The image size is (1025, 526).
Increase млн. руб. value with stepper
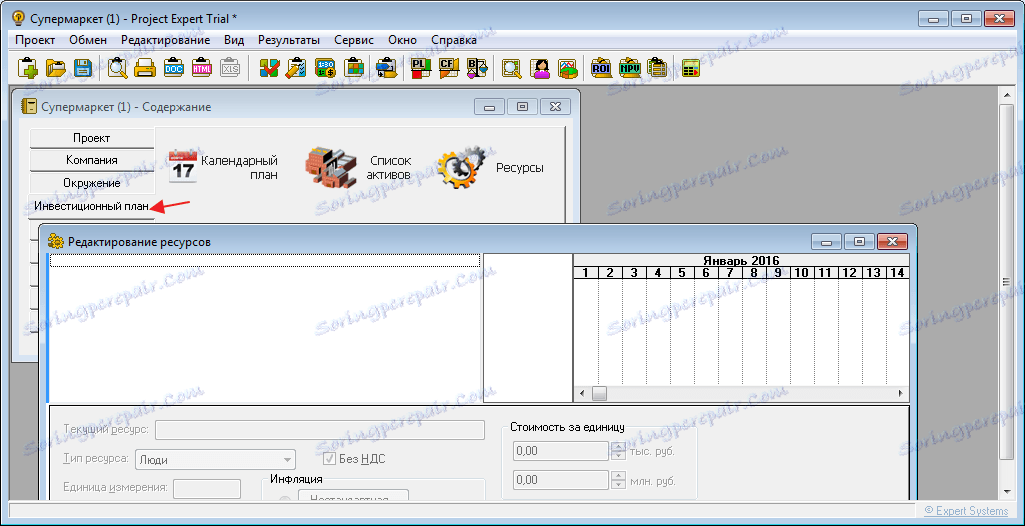click(618, 476)
